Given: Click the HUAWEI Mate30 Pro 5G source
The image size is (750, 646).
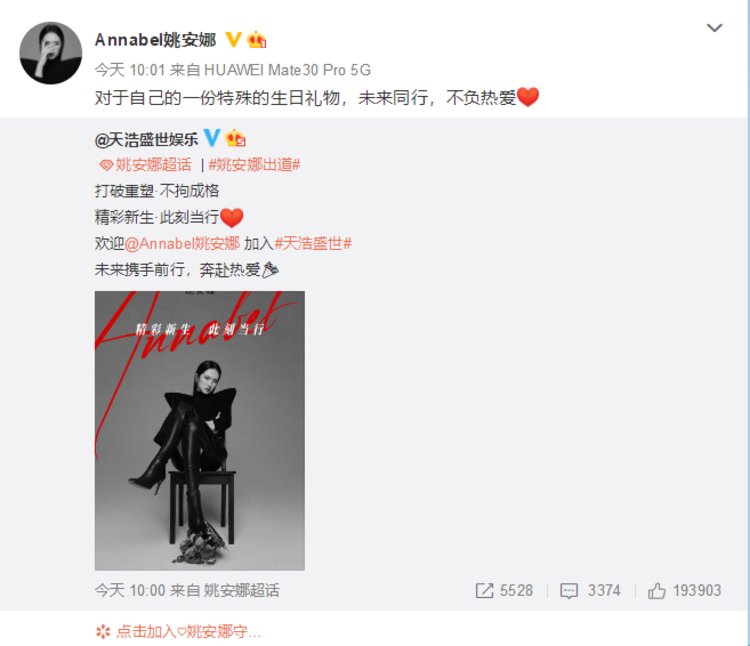Looking at the screenshot, I should point(287,70).
